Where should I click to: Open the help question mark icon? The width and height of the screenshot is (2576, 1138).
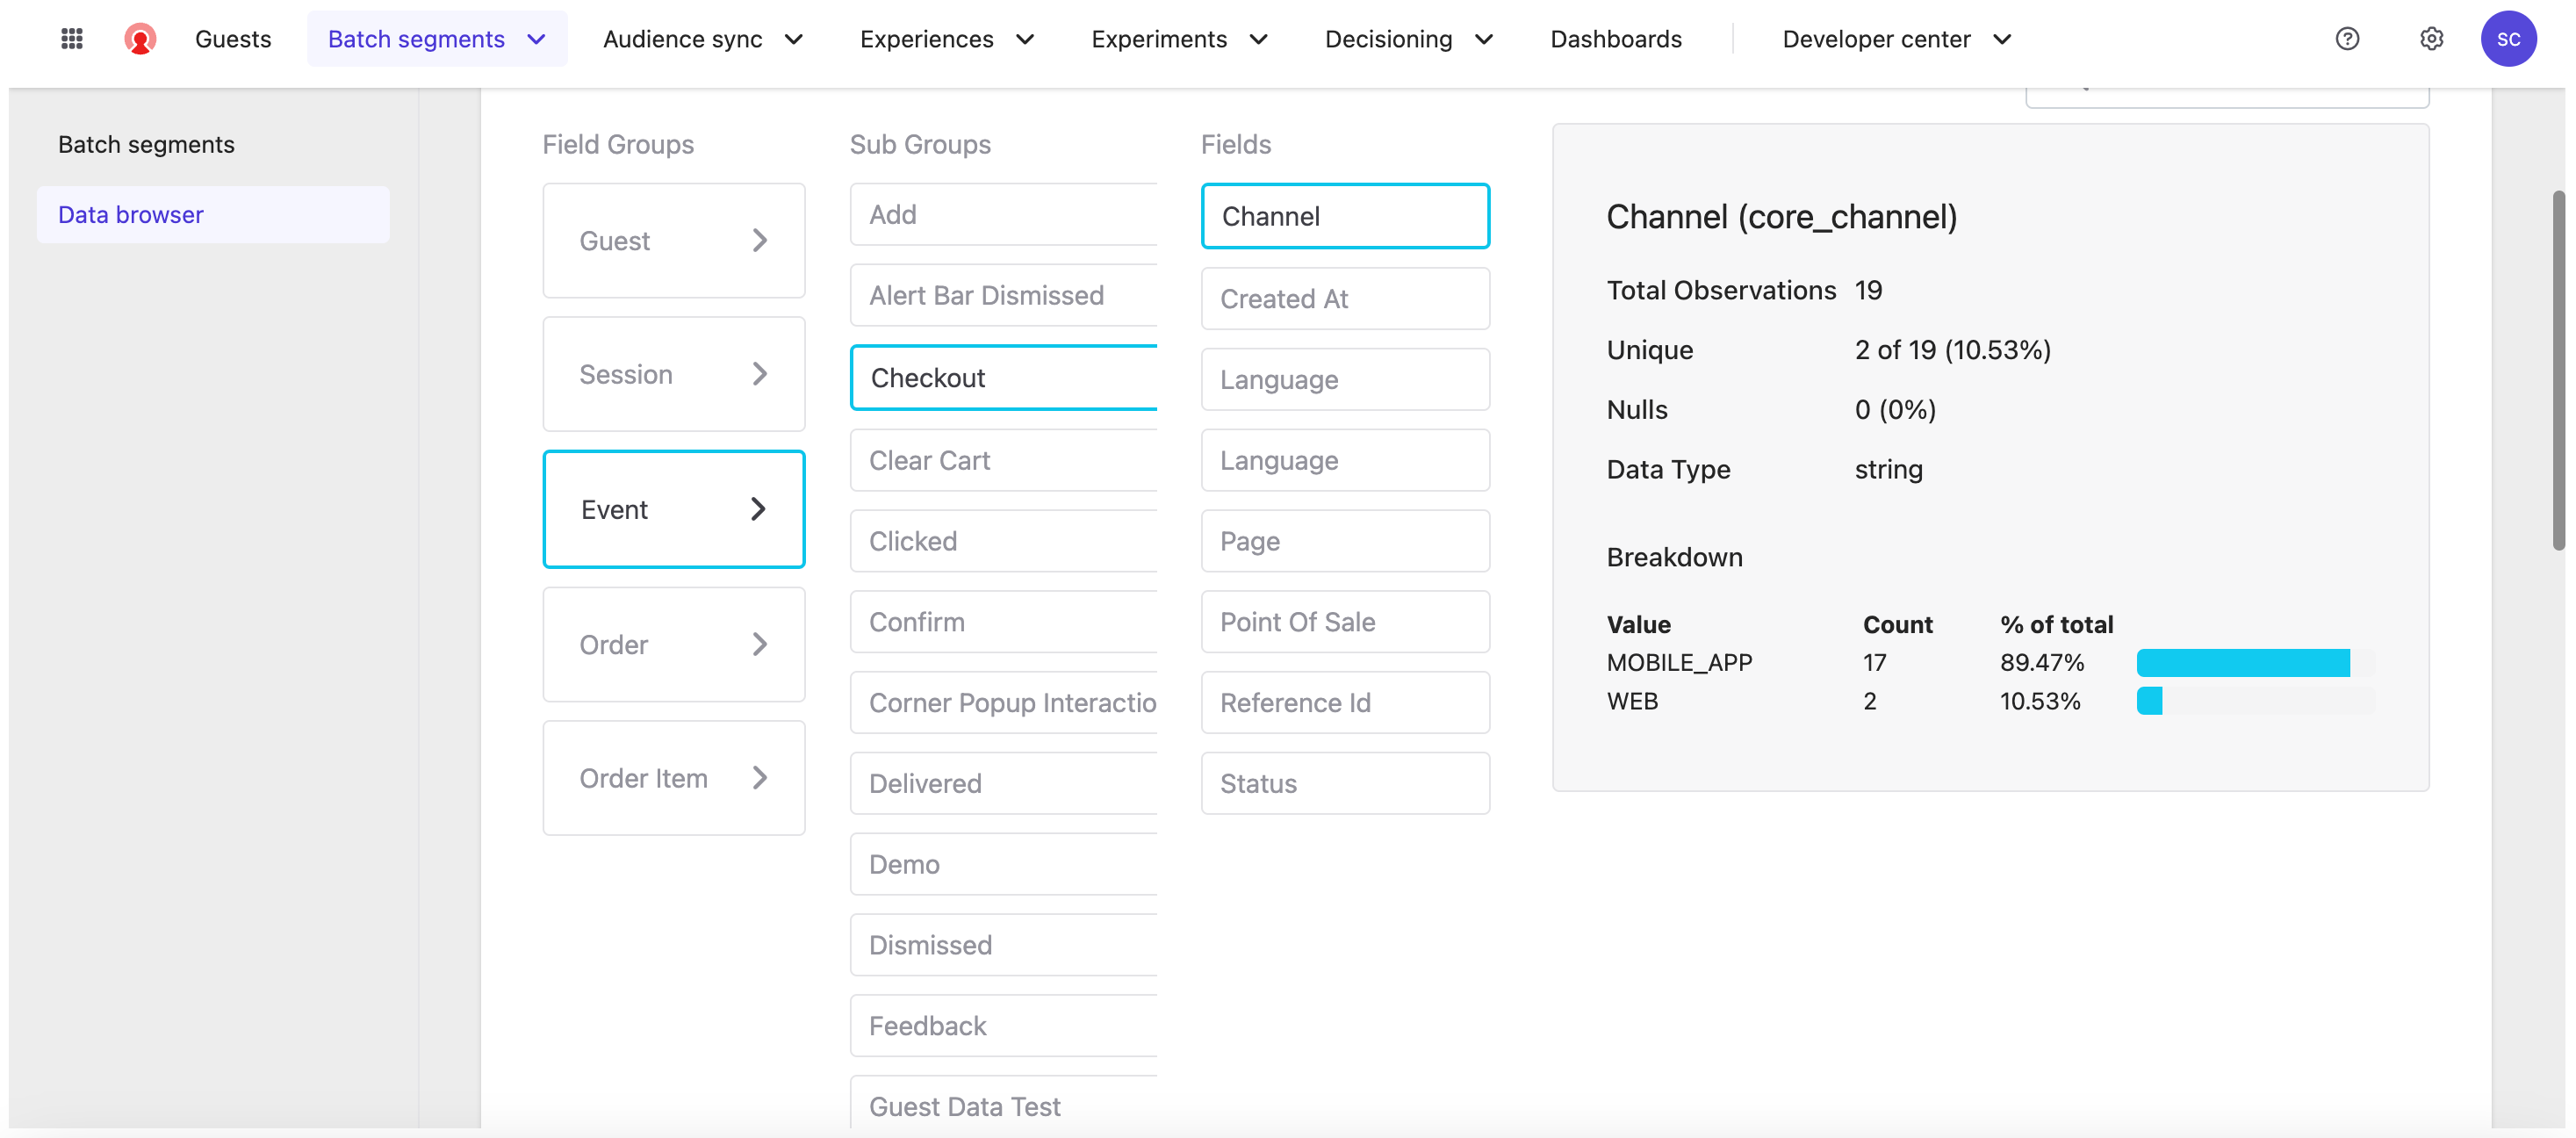point(2346,39)
